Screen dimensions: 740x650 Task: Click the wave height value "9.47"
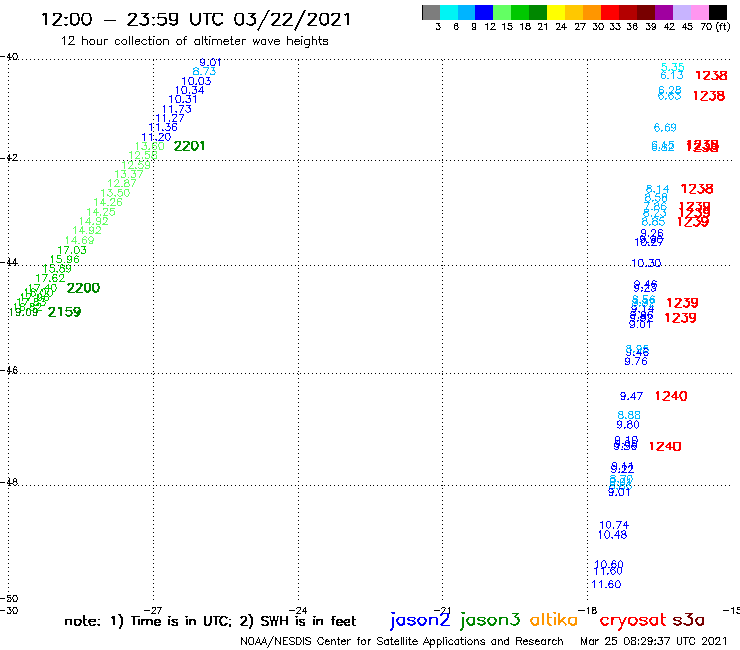tap(631, 396)
